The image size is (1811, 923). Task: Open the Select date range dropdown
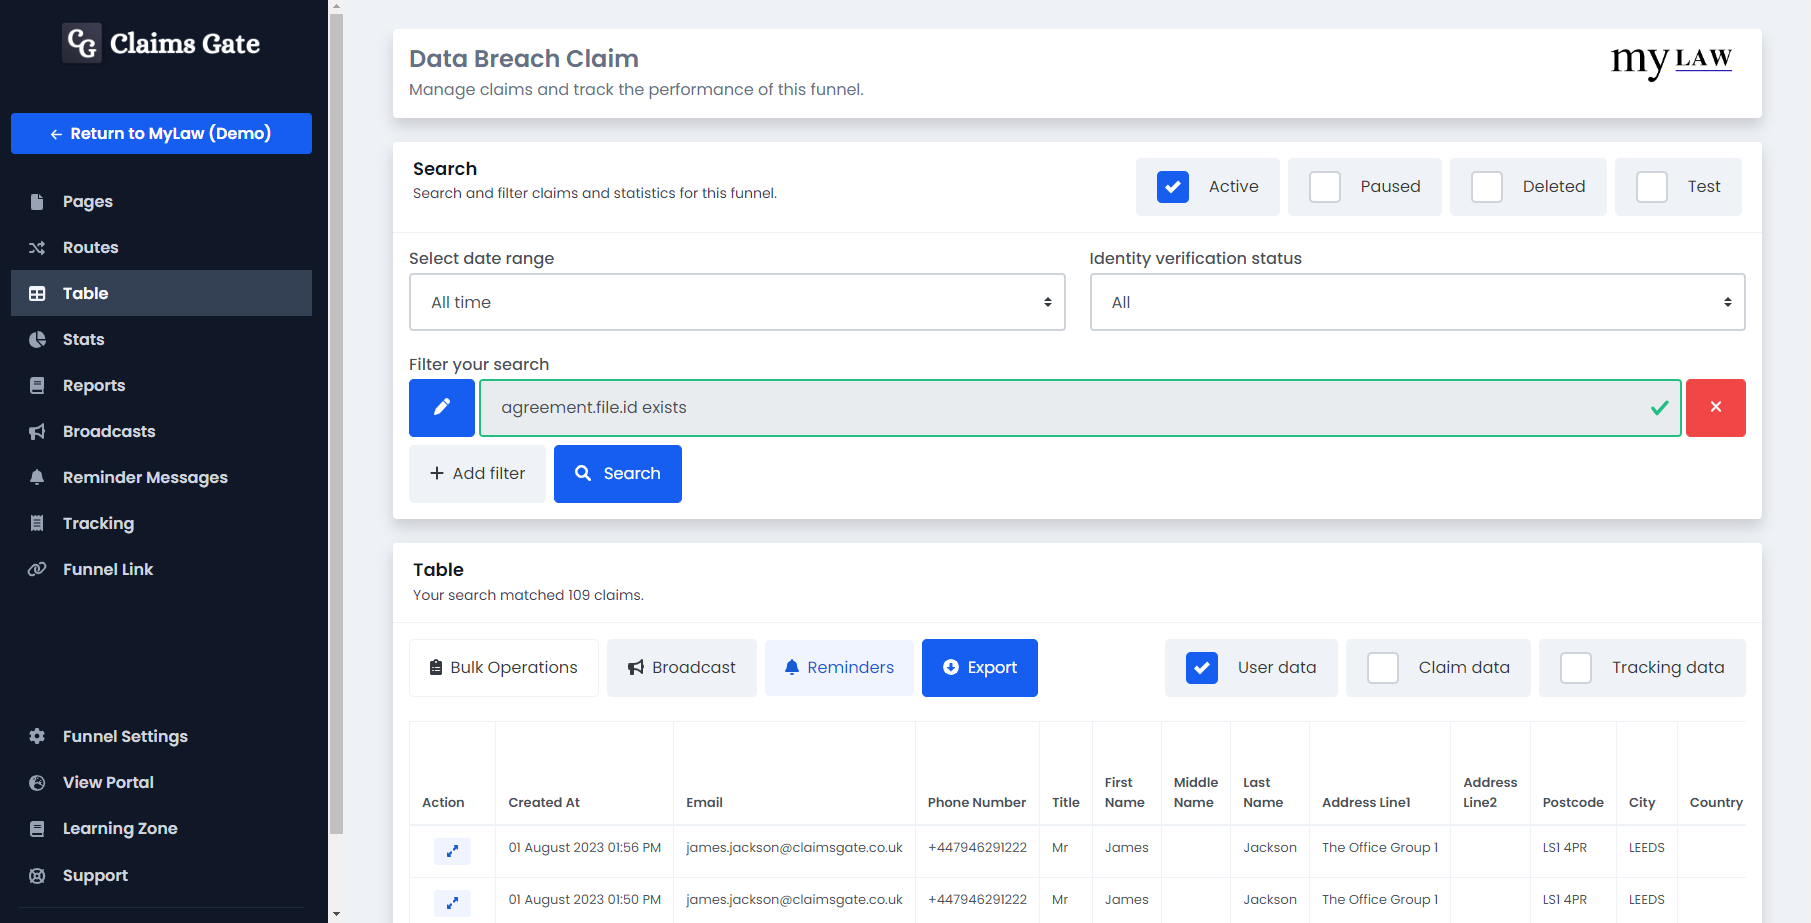click(x=737, y=302)
